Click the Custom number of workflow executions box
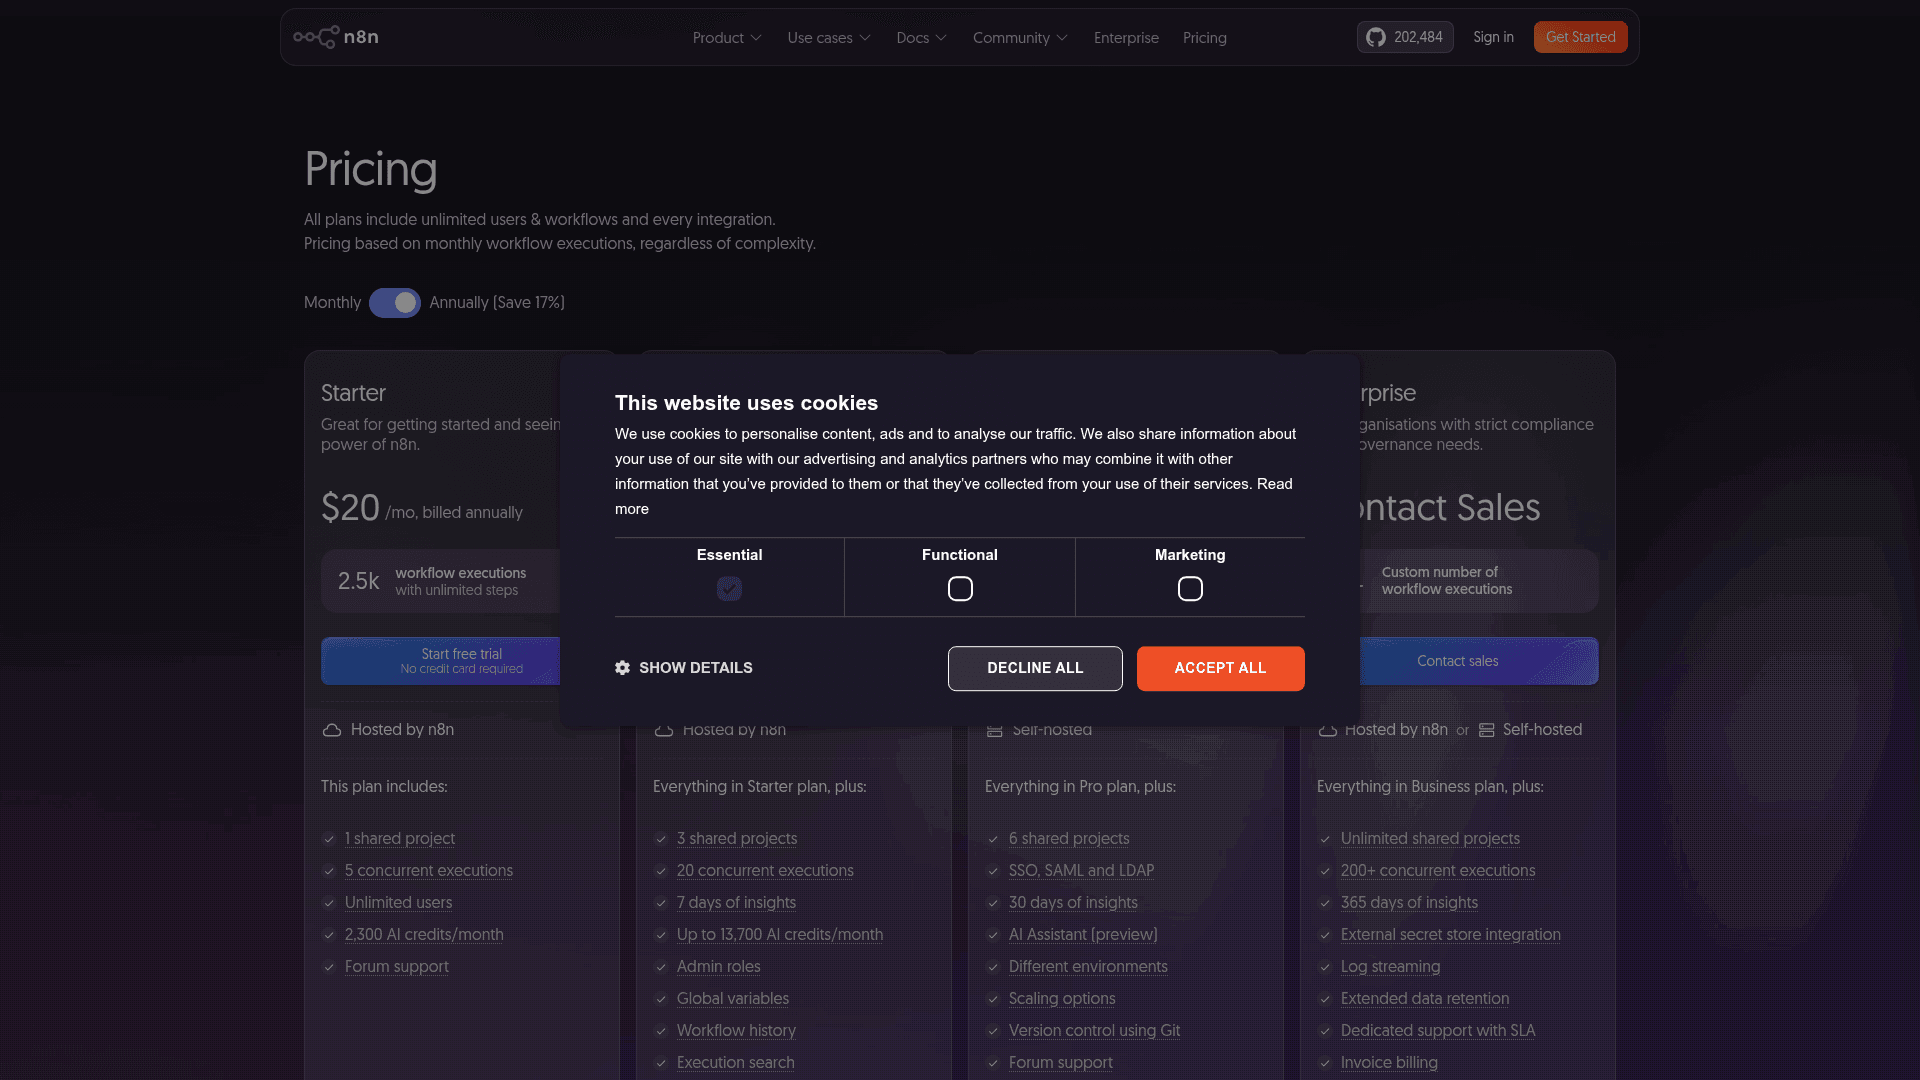1920x1080 pixels. tap(1478, 581)
